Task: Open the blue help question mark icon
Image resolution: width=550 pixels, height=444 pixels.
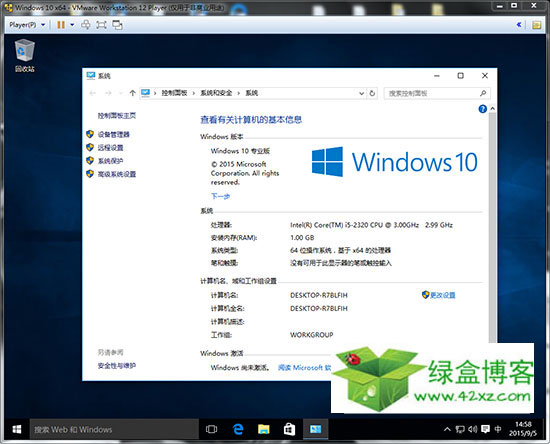Action: [x=483, y=109]
